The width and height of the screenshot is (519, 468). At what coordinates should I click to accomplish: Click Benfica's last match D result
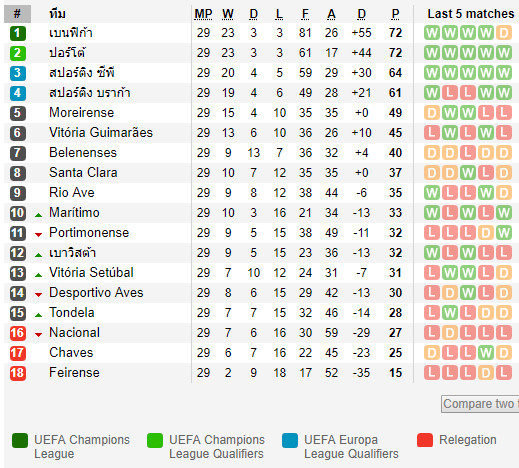(x=503, y=33)
